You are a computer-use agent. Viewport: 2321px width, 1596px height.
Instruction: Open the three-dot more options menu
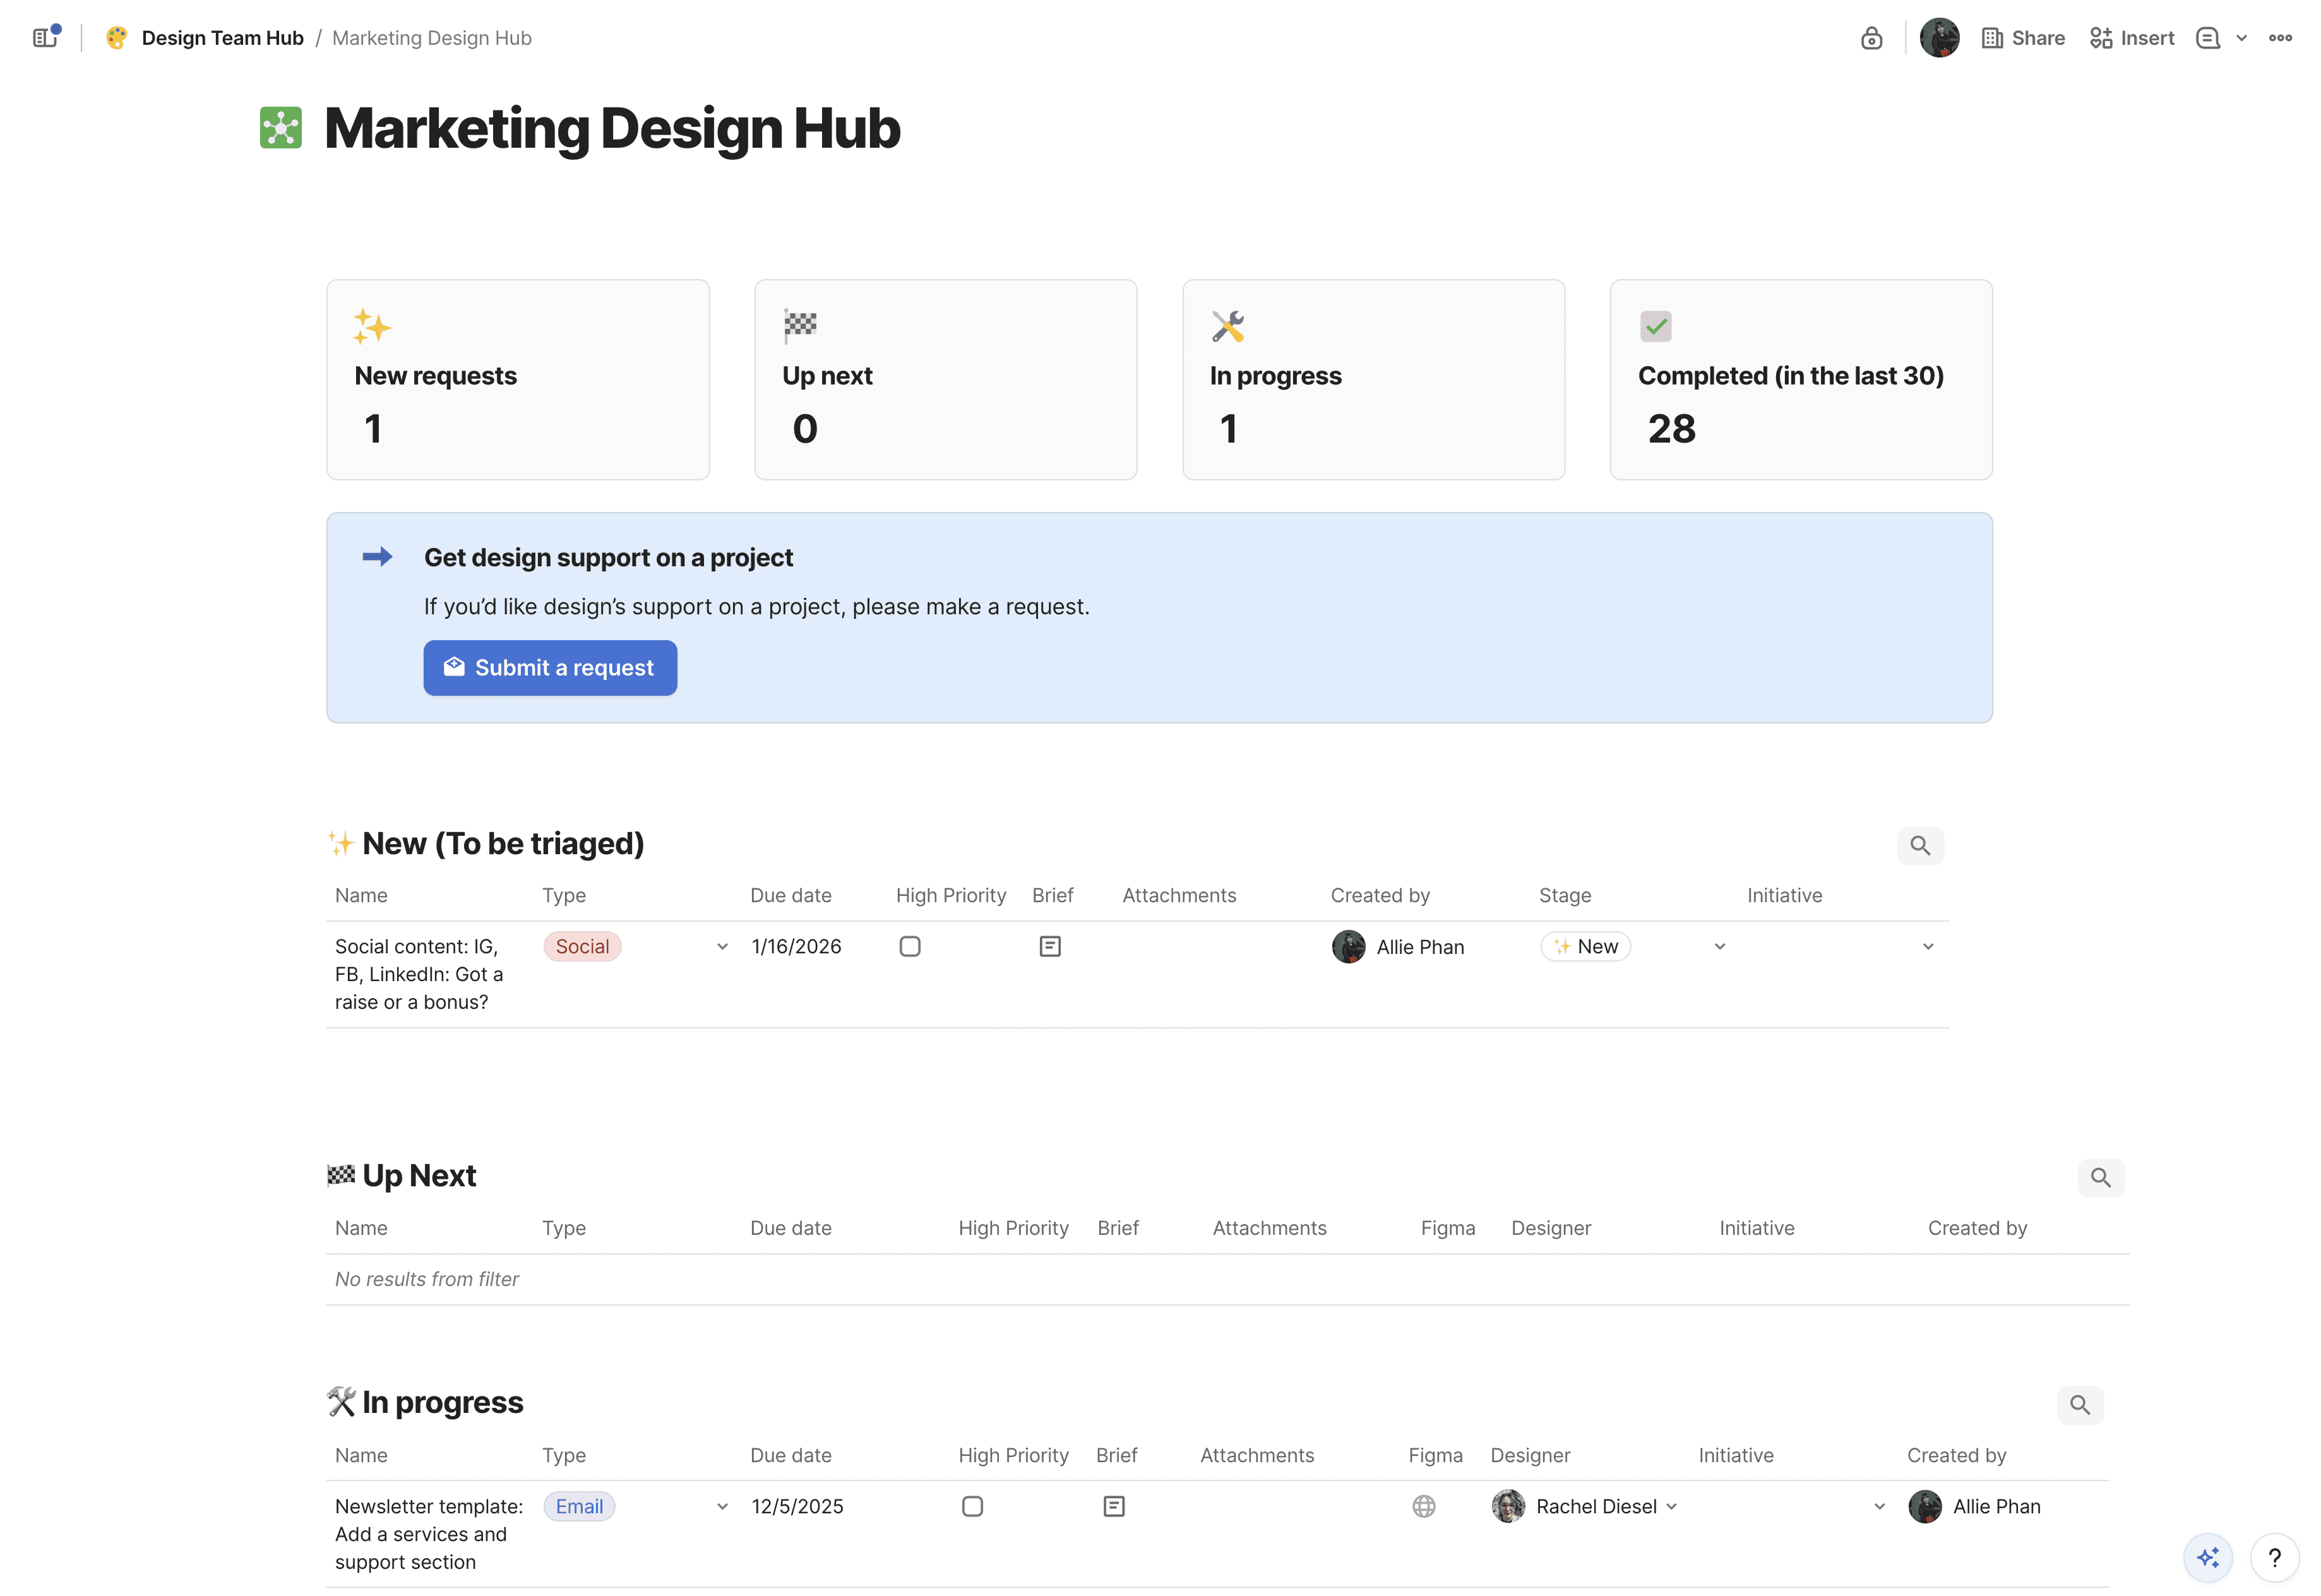[x=2280, y=38]
